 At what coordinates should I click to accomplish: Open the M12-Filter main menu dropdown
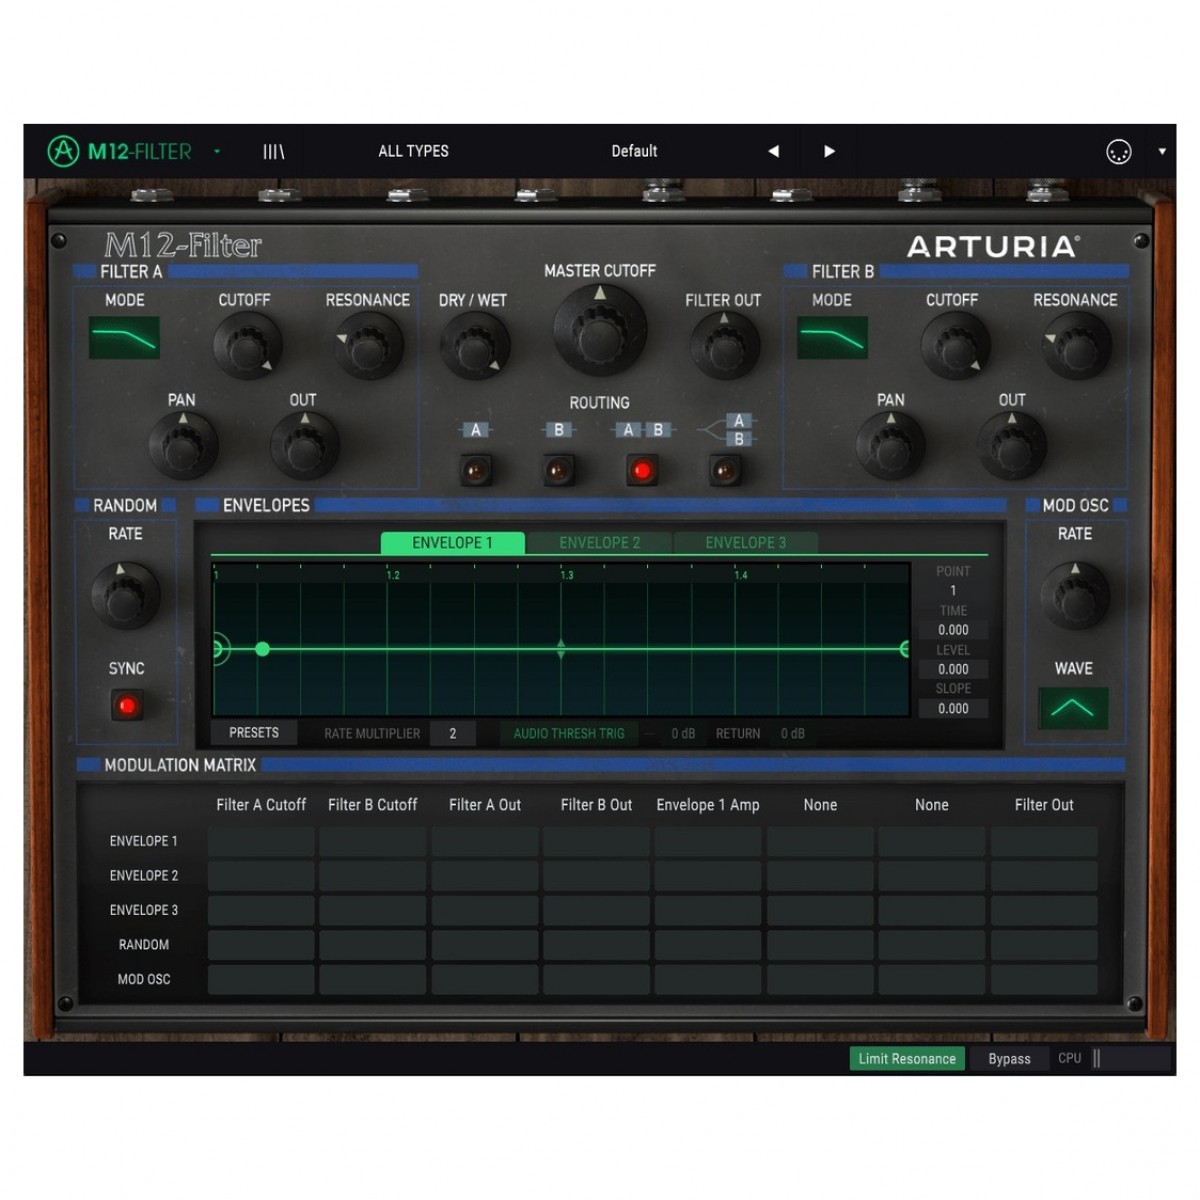click(217, 152)
